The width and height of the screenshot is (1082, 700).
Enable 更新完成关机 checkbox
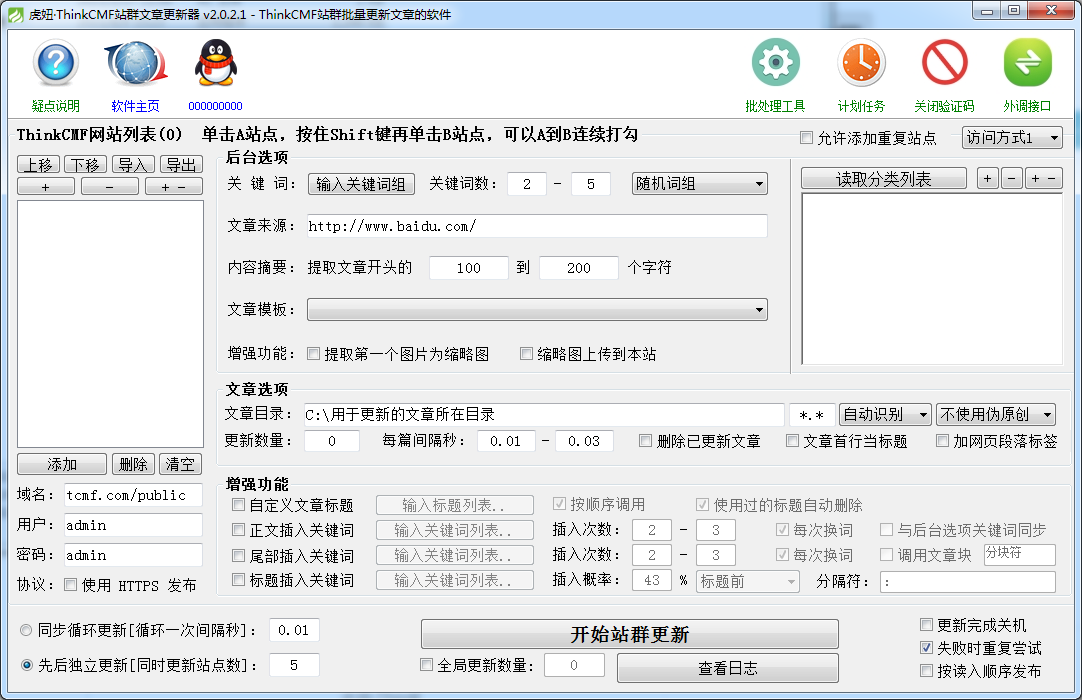[927, 625]
